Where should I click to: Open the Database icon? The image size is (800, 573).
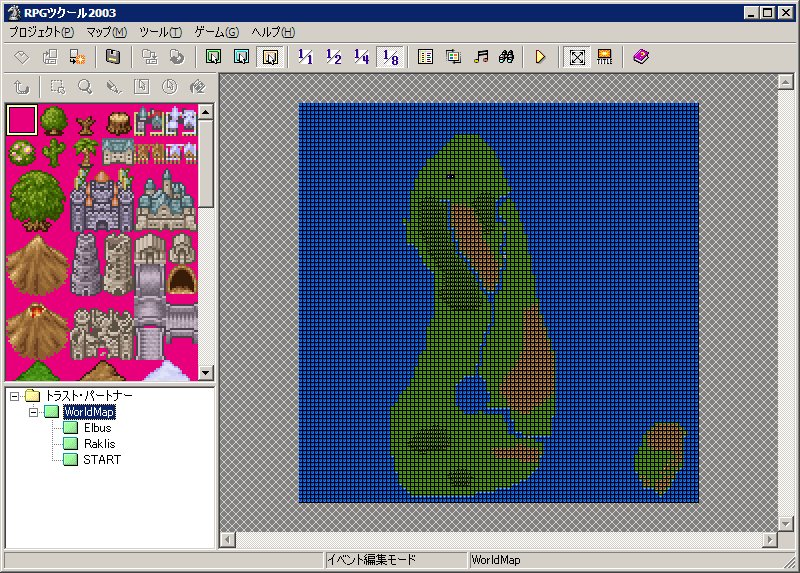click(425, 57)
